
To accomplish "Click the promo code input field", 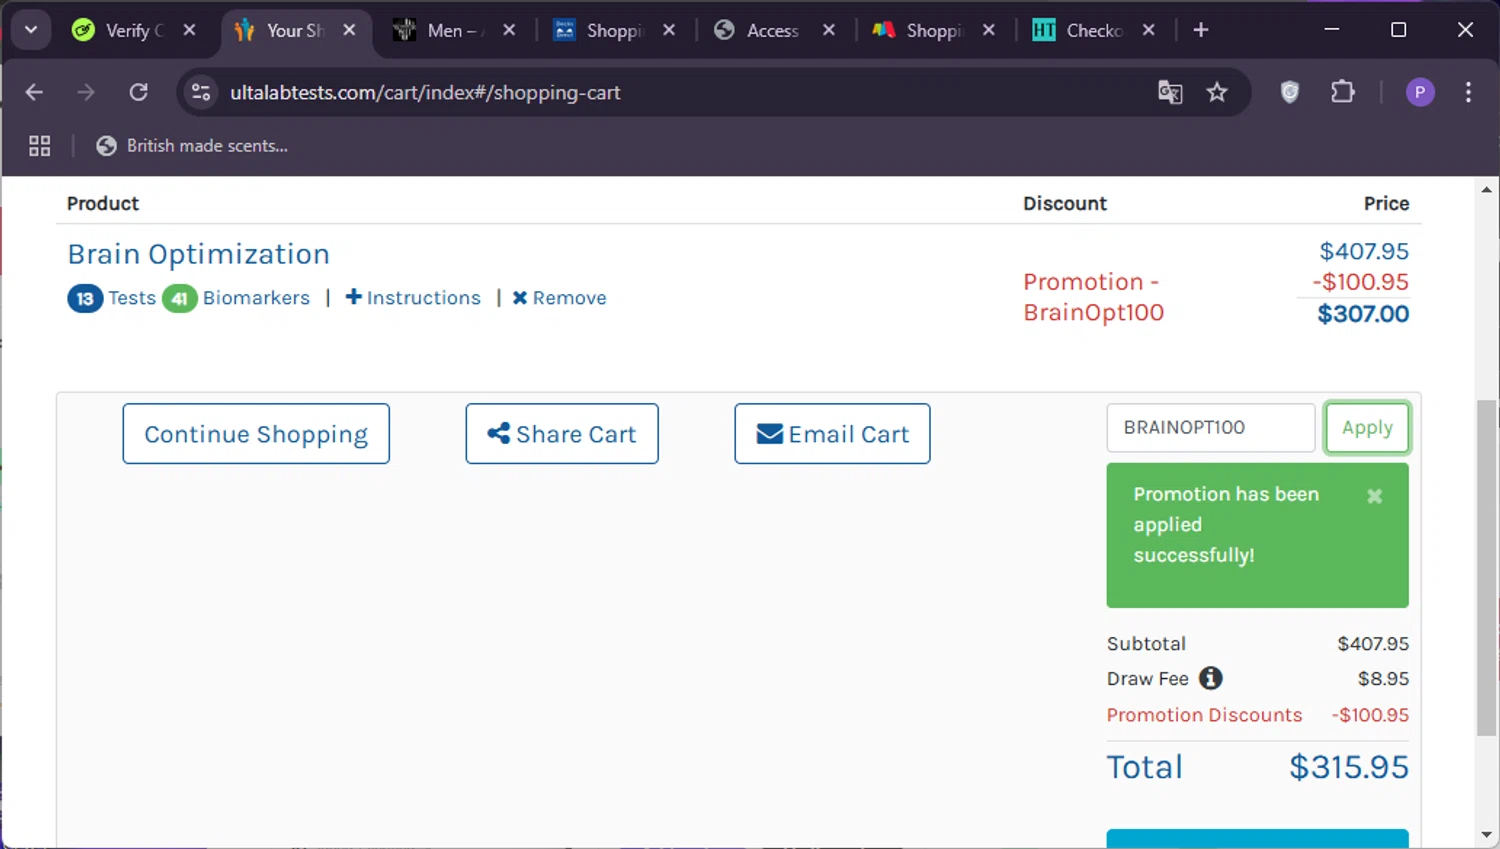I will (x=1210, y=428).
